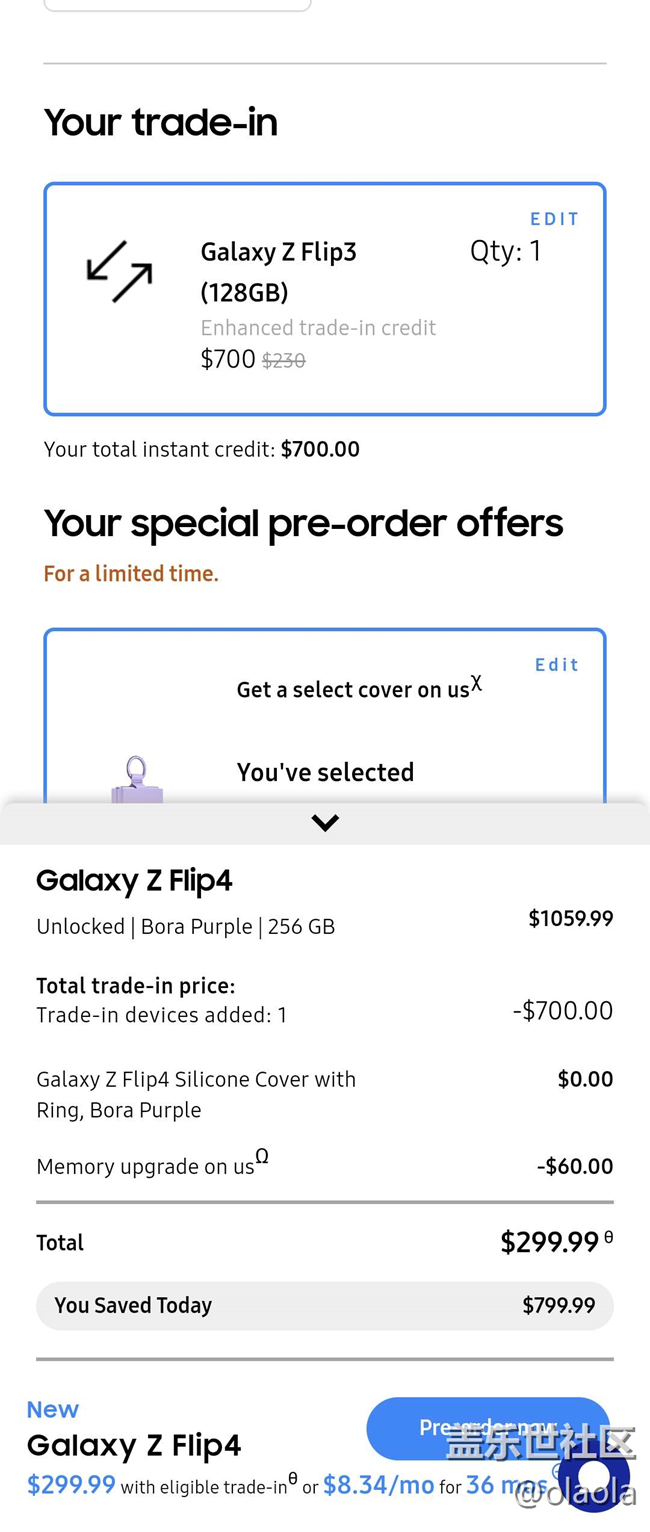Click the Omega footnote on Memory upgrade
This screenshot has width=650, height=1532.
tap(262, 1156)
